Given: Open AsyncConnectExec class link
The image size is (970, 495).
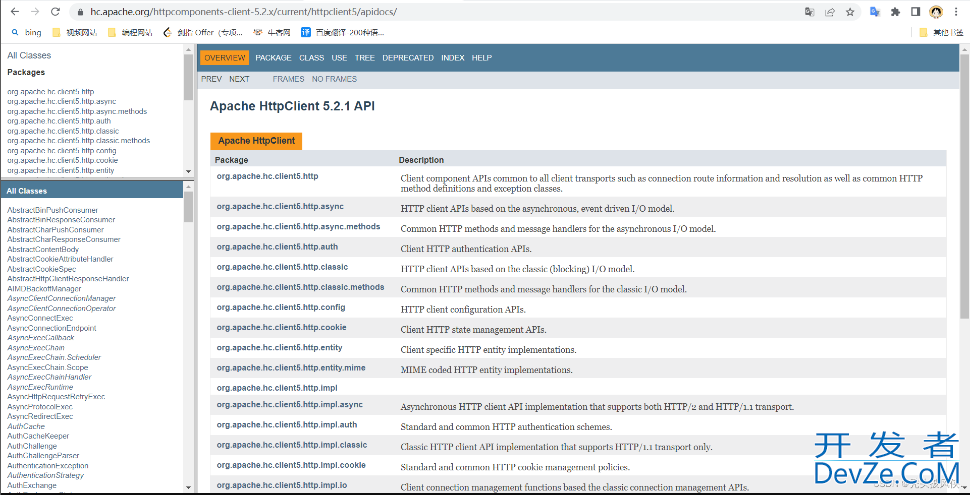Looking at the screenshot, I should point(40,318).
